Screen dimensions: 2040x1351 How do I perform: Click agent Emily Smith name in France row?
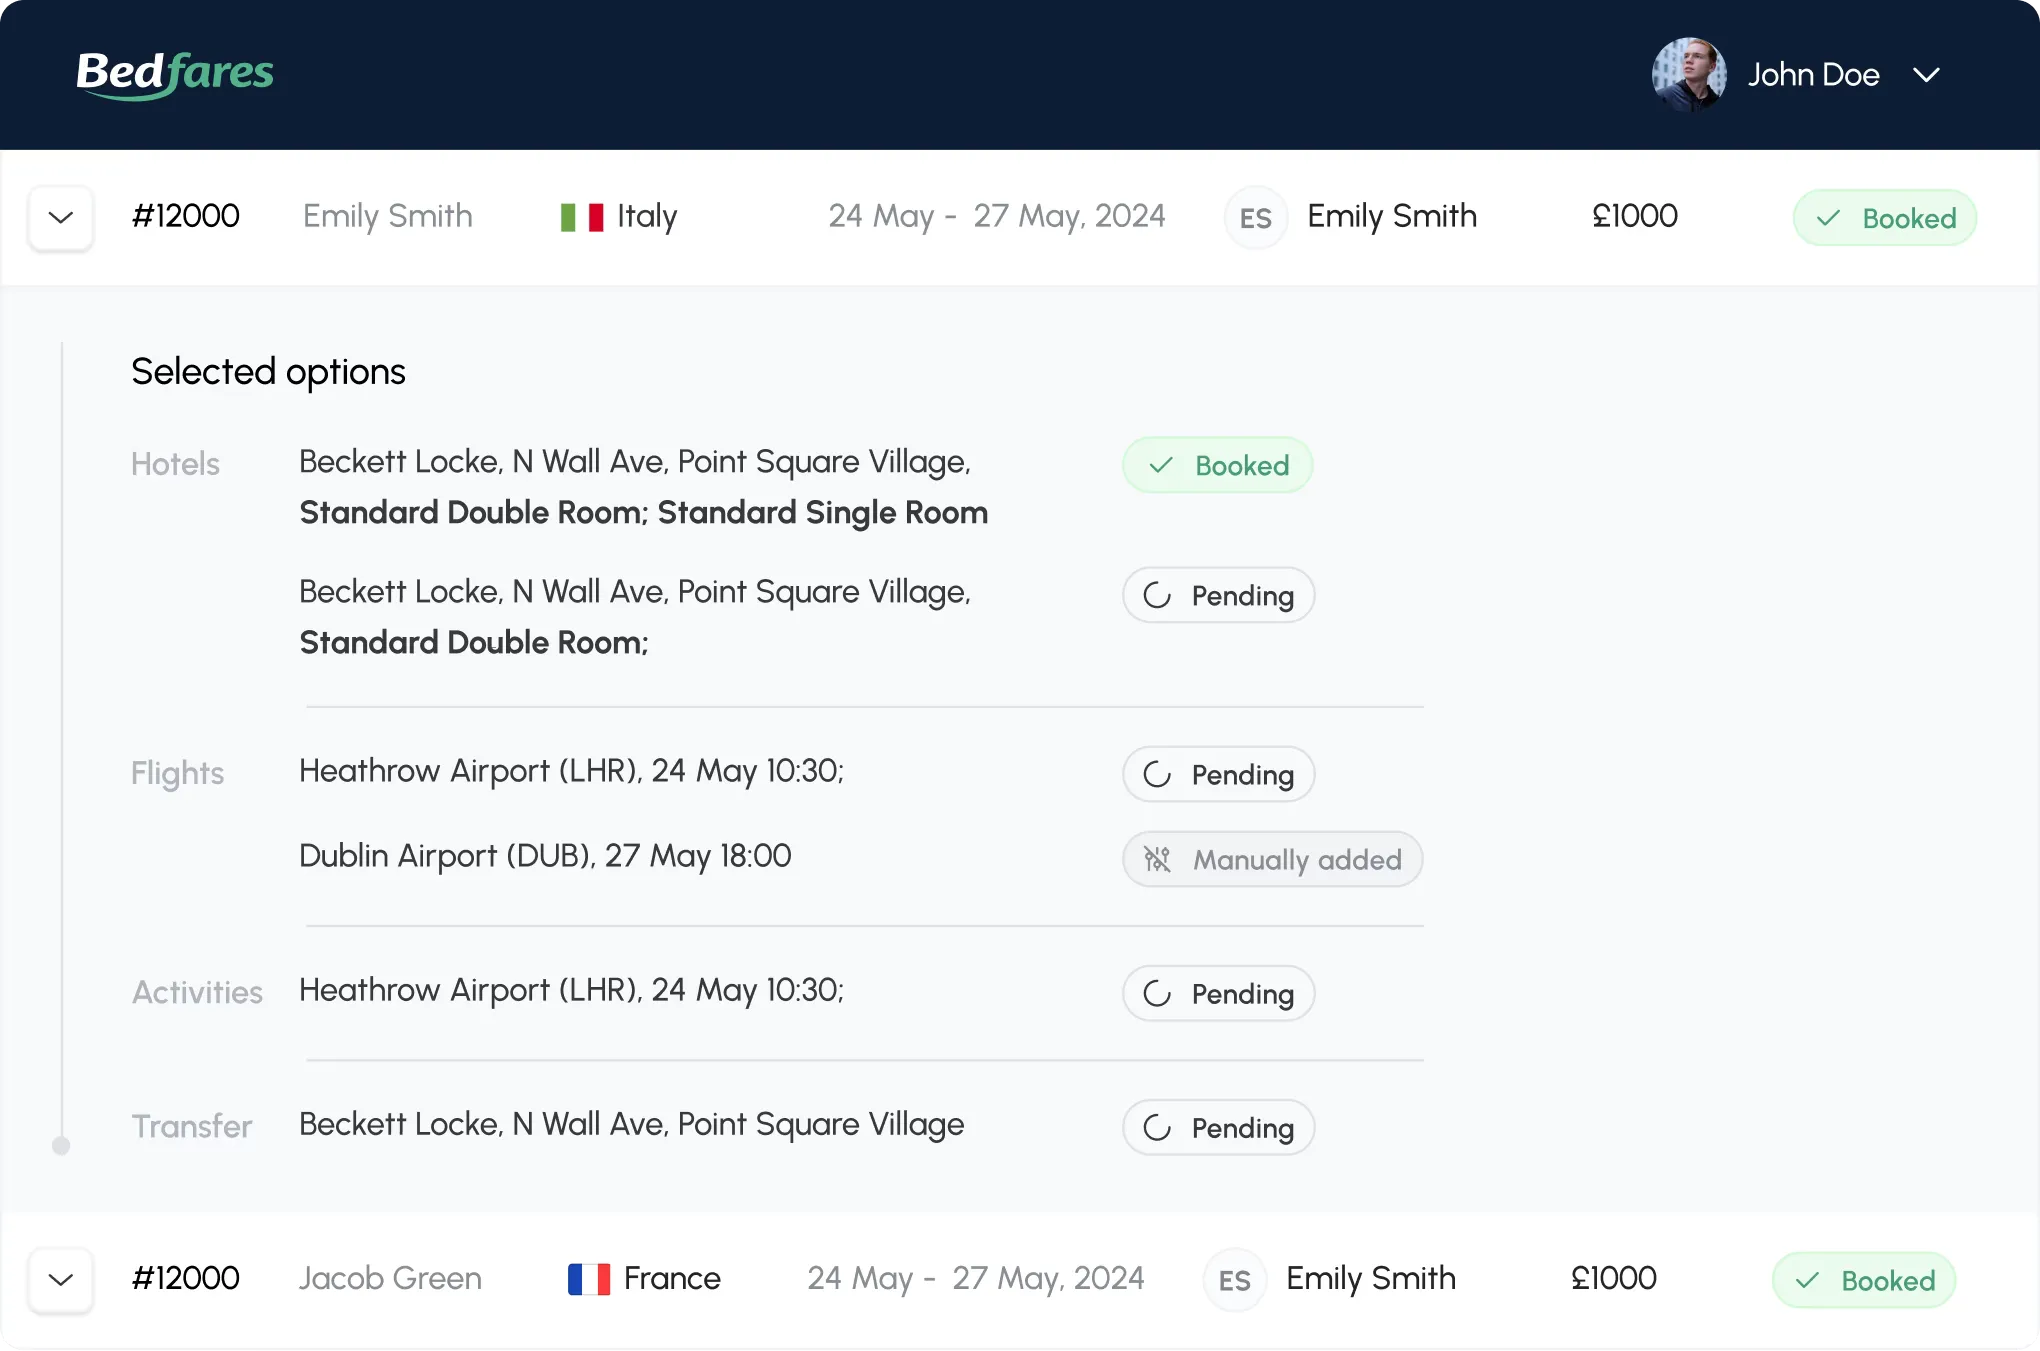tap(1371, 1278)
